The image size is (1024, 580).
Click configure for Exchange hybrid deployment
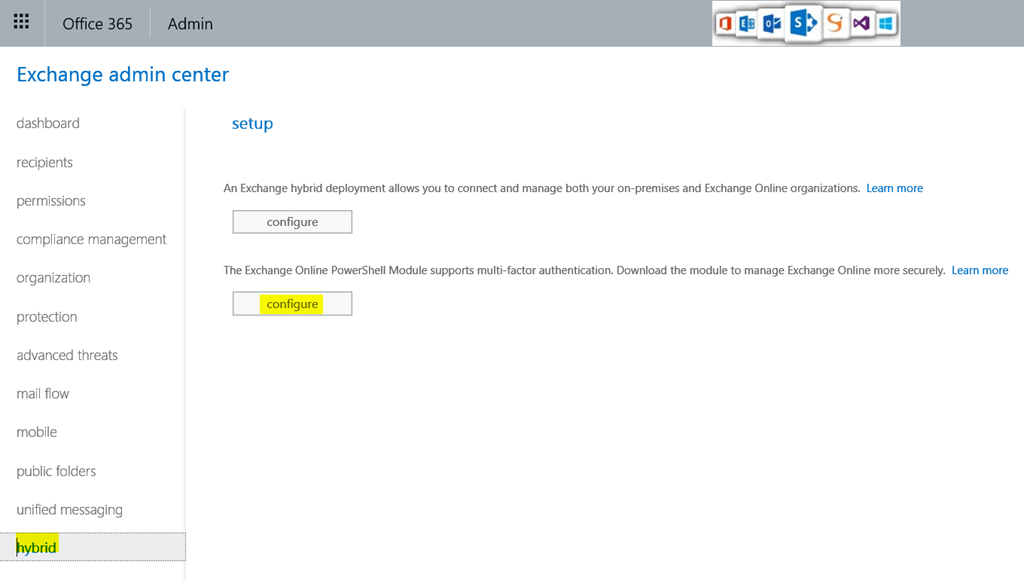(x=292, y=221)
